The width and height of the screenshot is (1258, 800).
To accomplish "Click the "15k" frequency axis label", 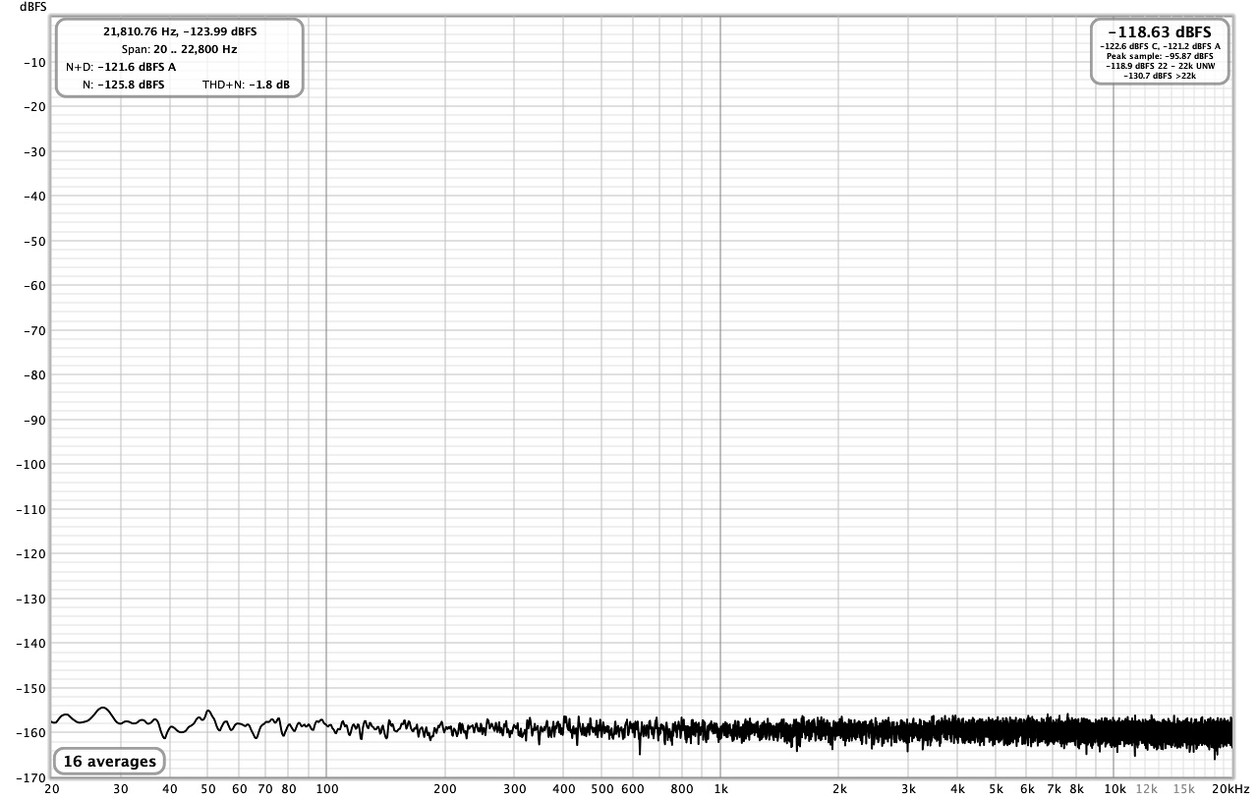I will tap(1184, 789).
